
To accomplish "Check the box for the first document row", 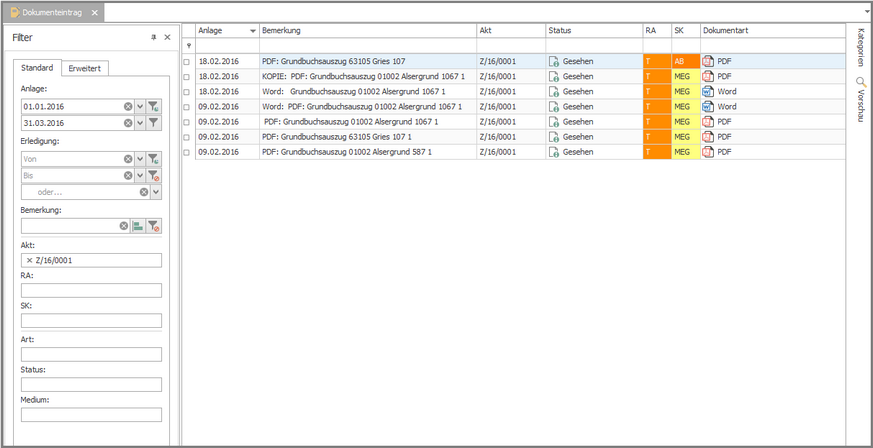I will 187,62.
